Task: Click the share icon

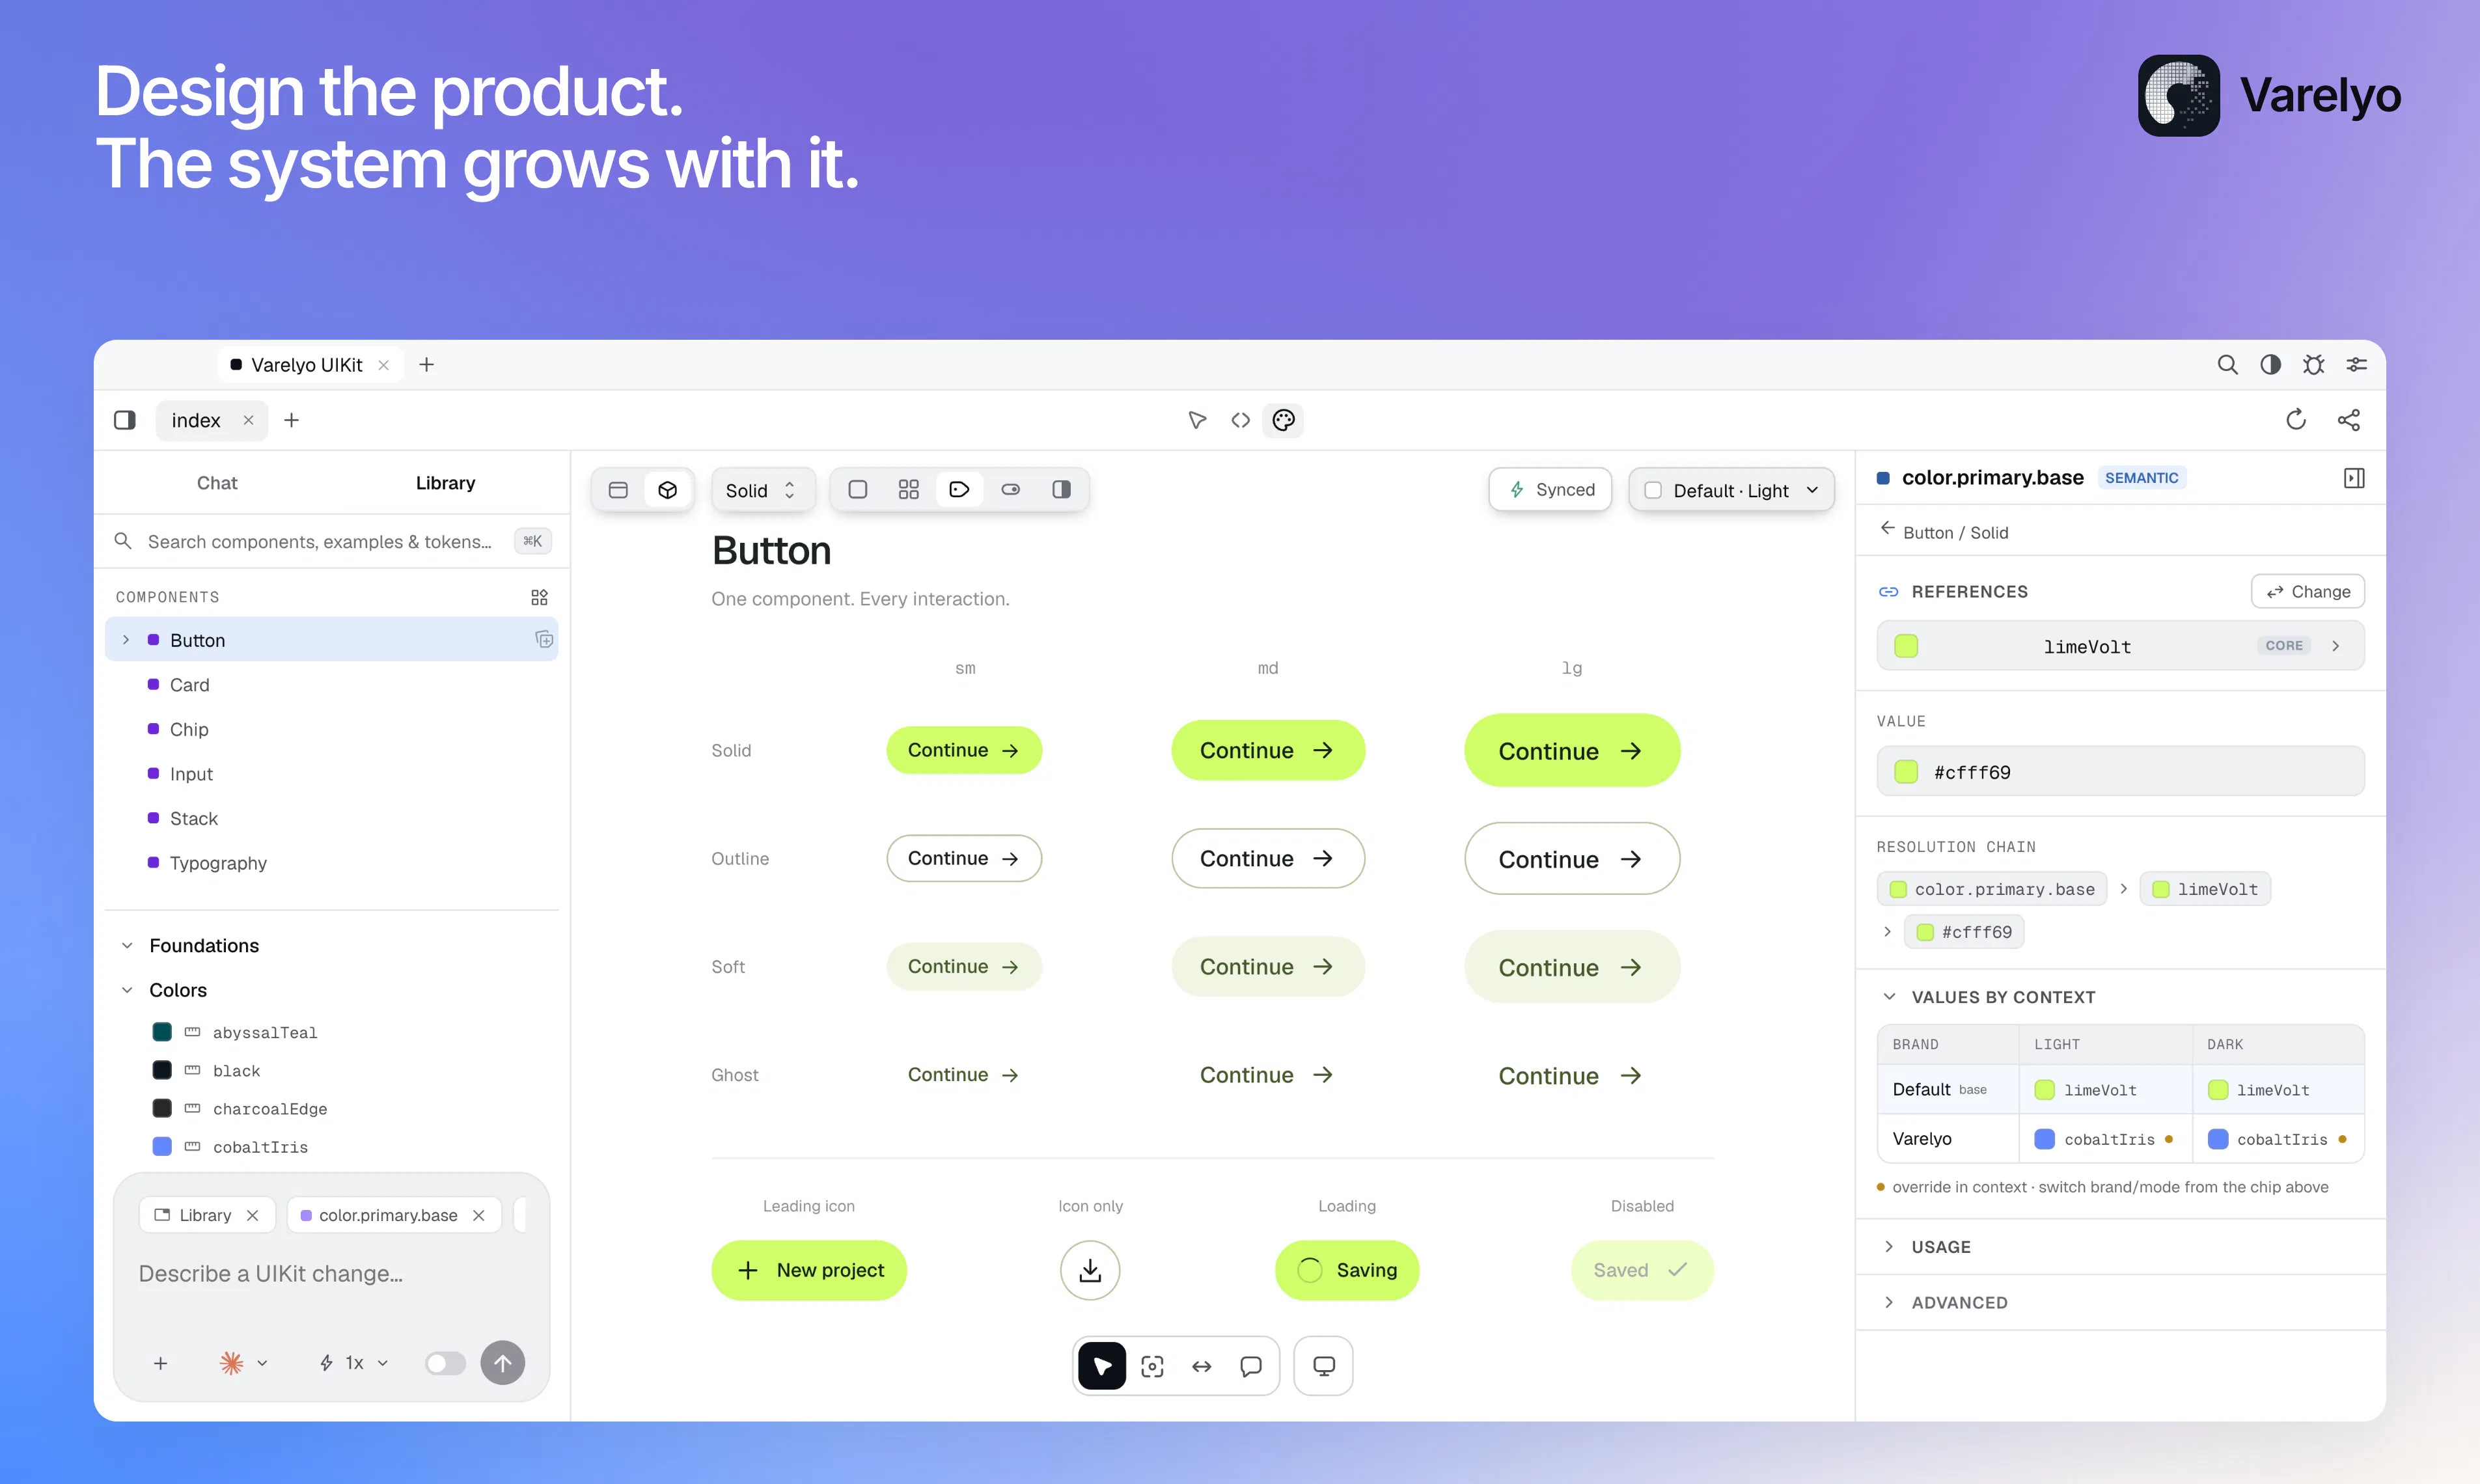Action: (2348, 420)
